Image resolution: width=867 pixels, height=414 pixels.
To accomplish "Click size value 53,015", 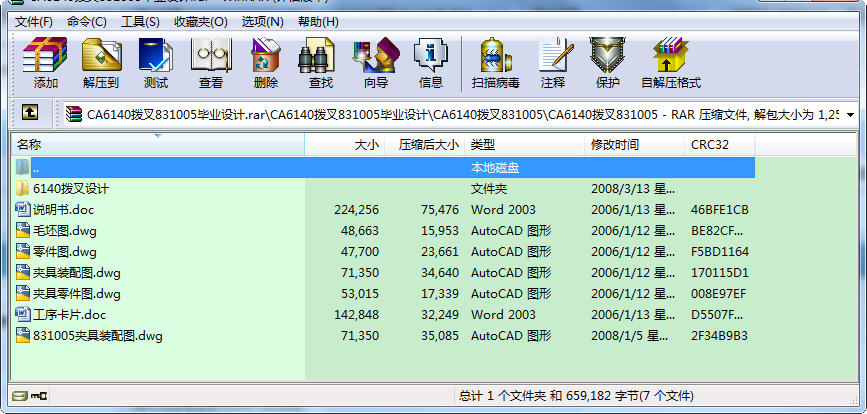I will point(361,294).
